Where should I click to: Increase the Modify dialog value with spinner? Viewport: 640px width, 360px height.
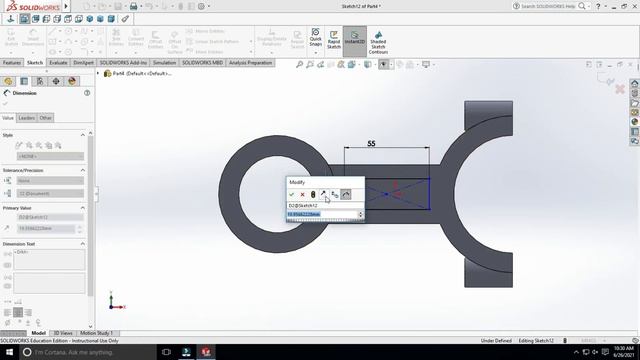tap(360, 213)
